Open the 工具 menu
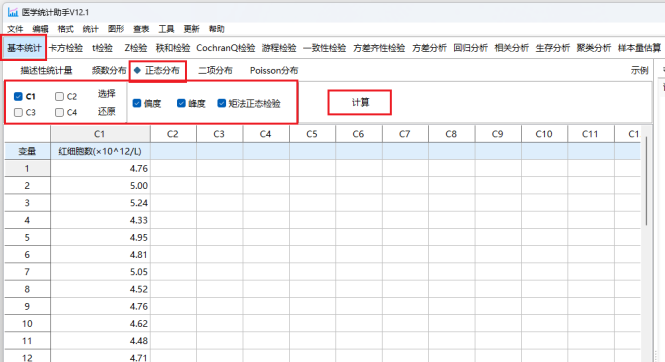Screen dimensions: 665x362 coord(166,29)
